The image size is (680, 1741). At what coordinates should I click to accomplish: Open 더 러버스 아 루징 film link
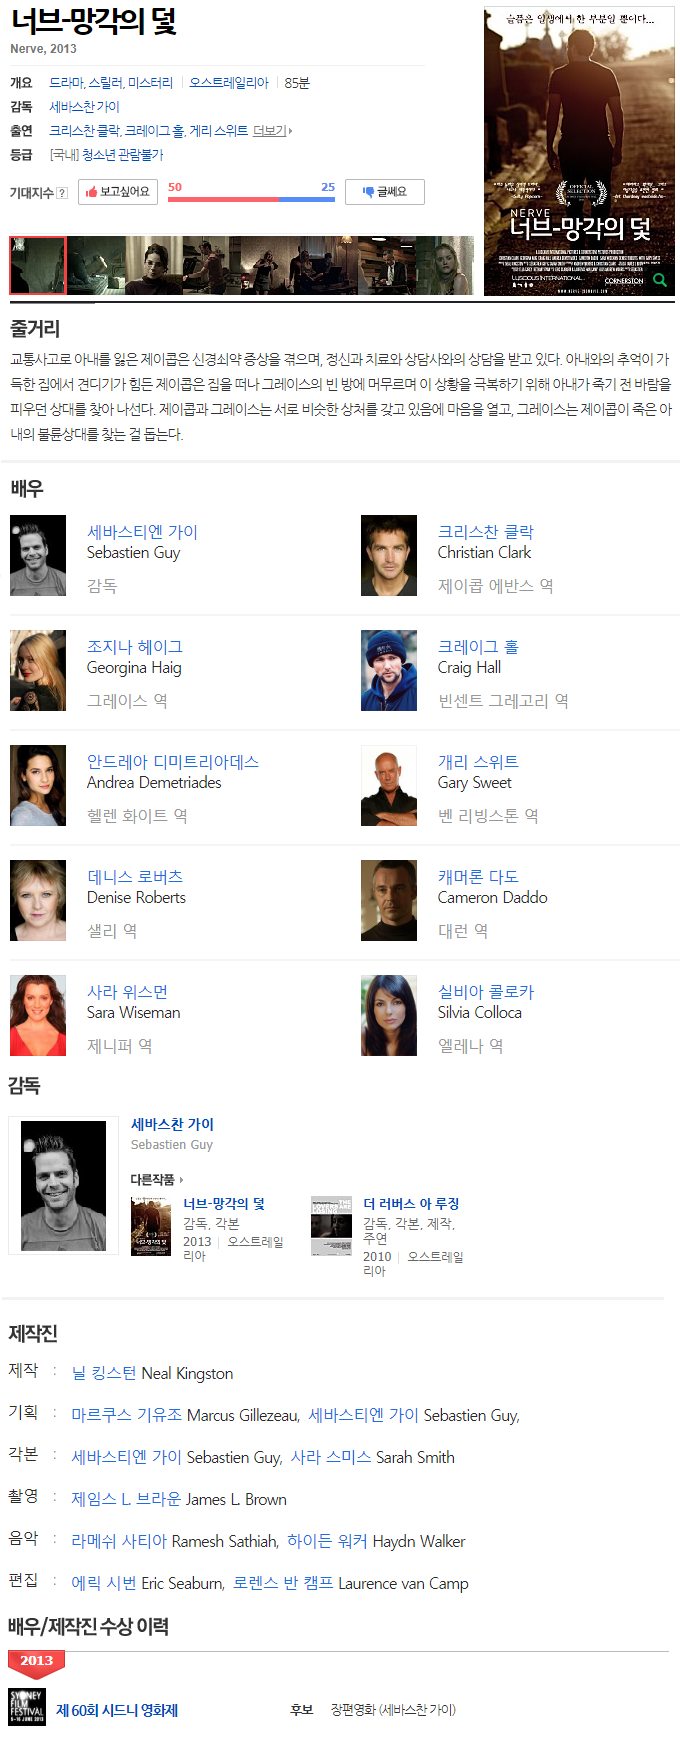point(411,1204)
